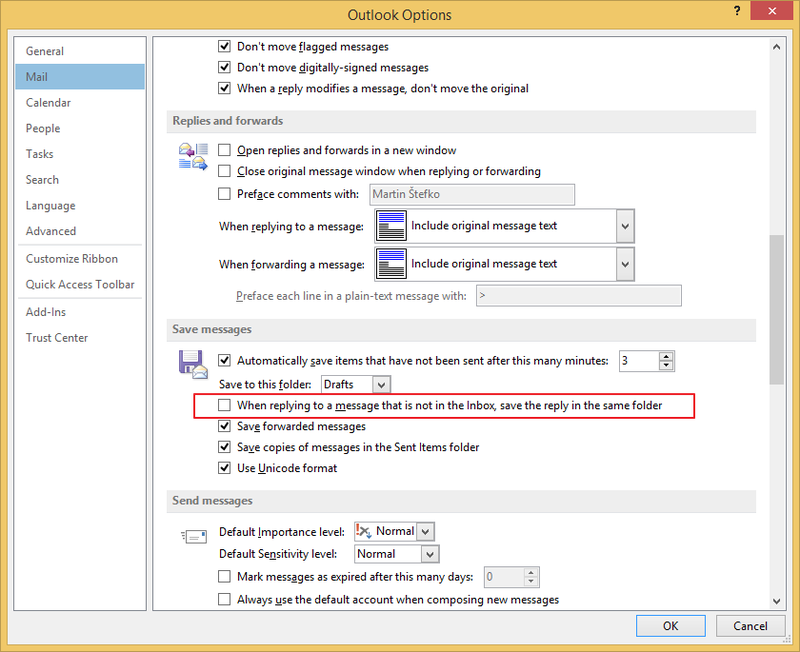
Task: Open the When forwarding a message dropdown
Action: click(625, 264)
